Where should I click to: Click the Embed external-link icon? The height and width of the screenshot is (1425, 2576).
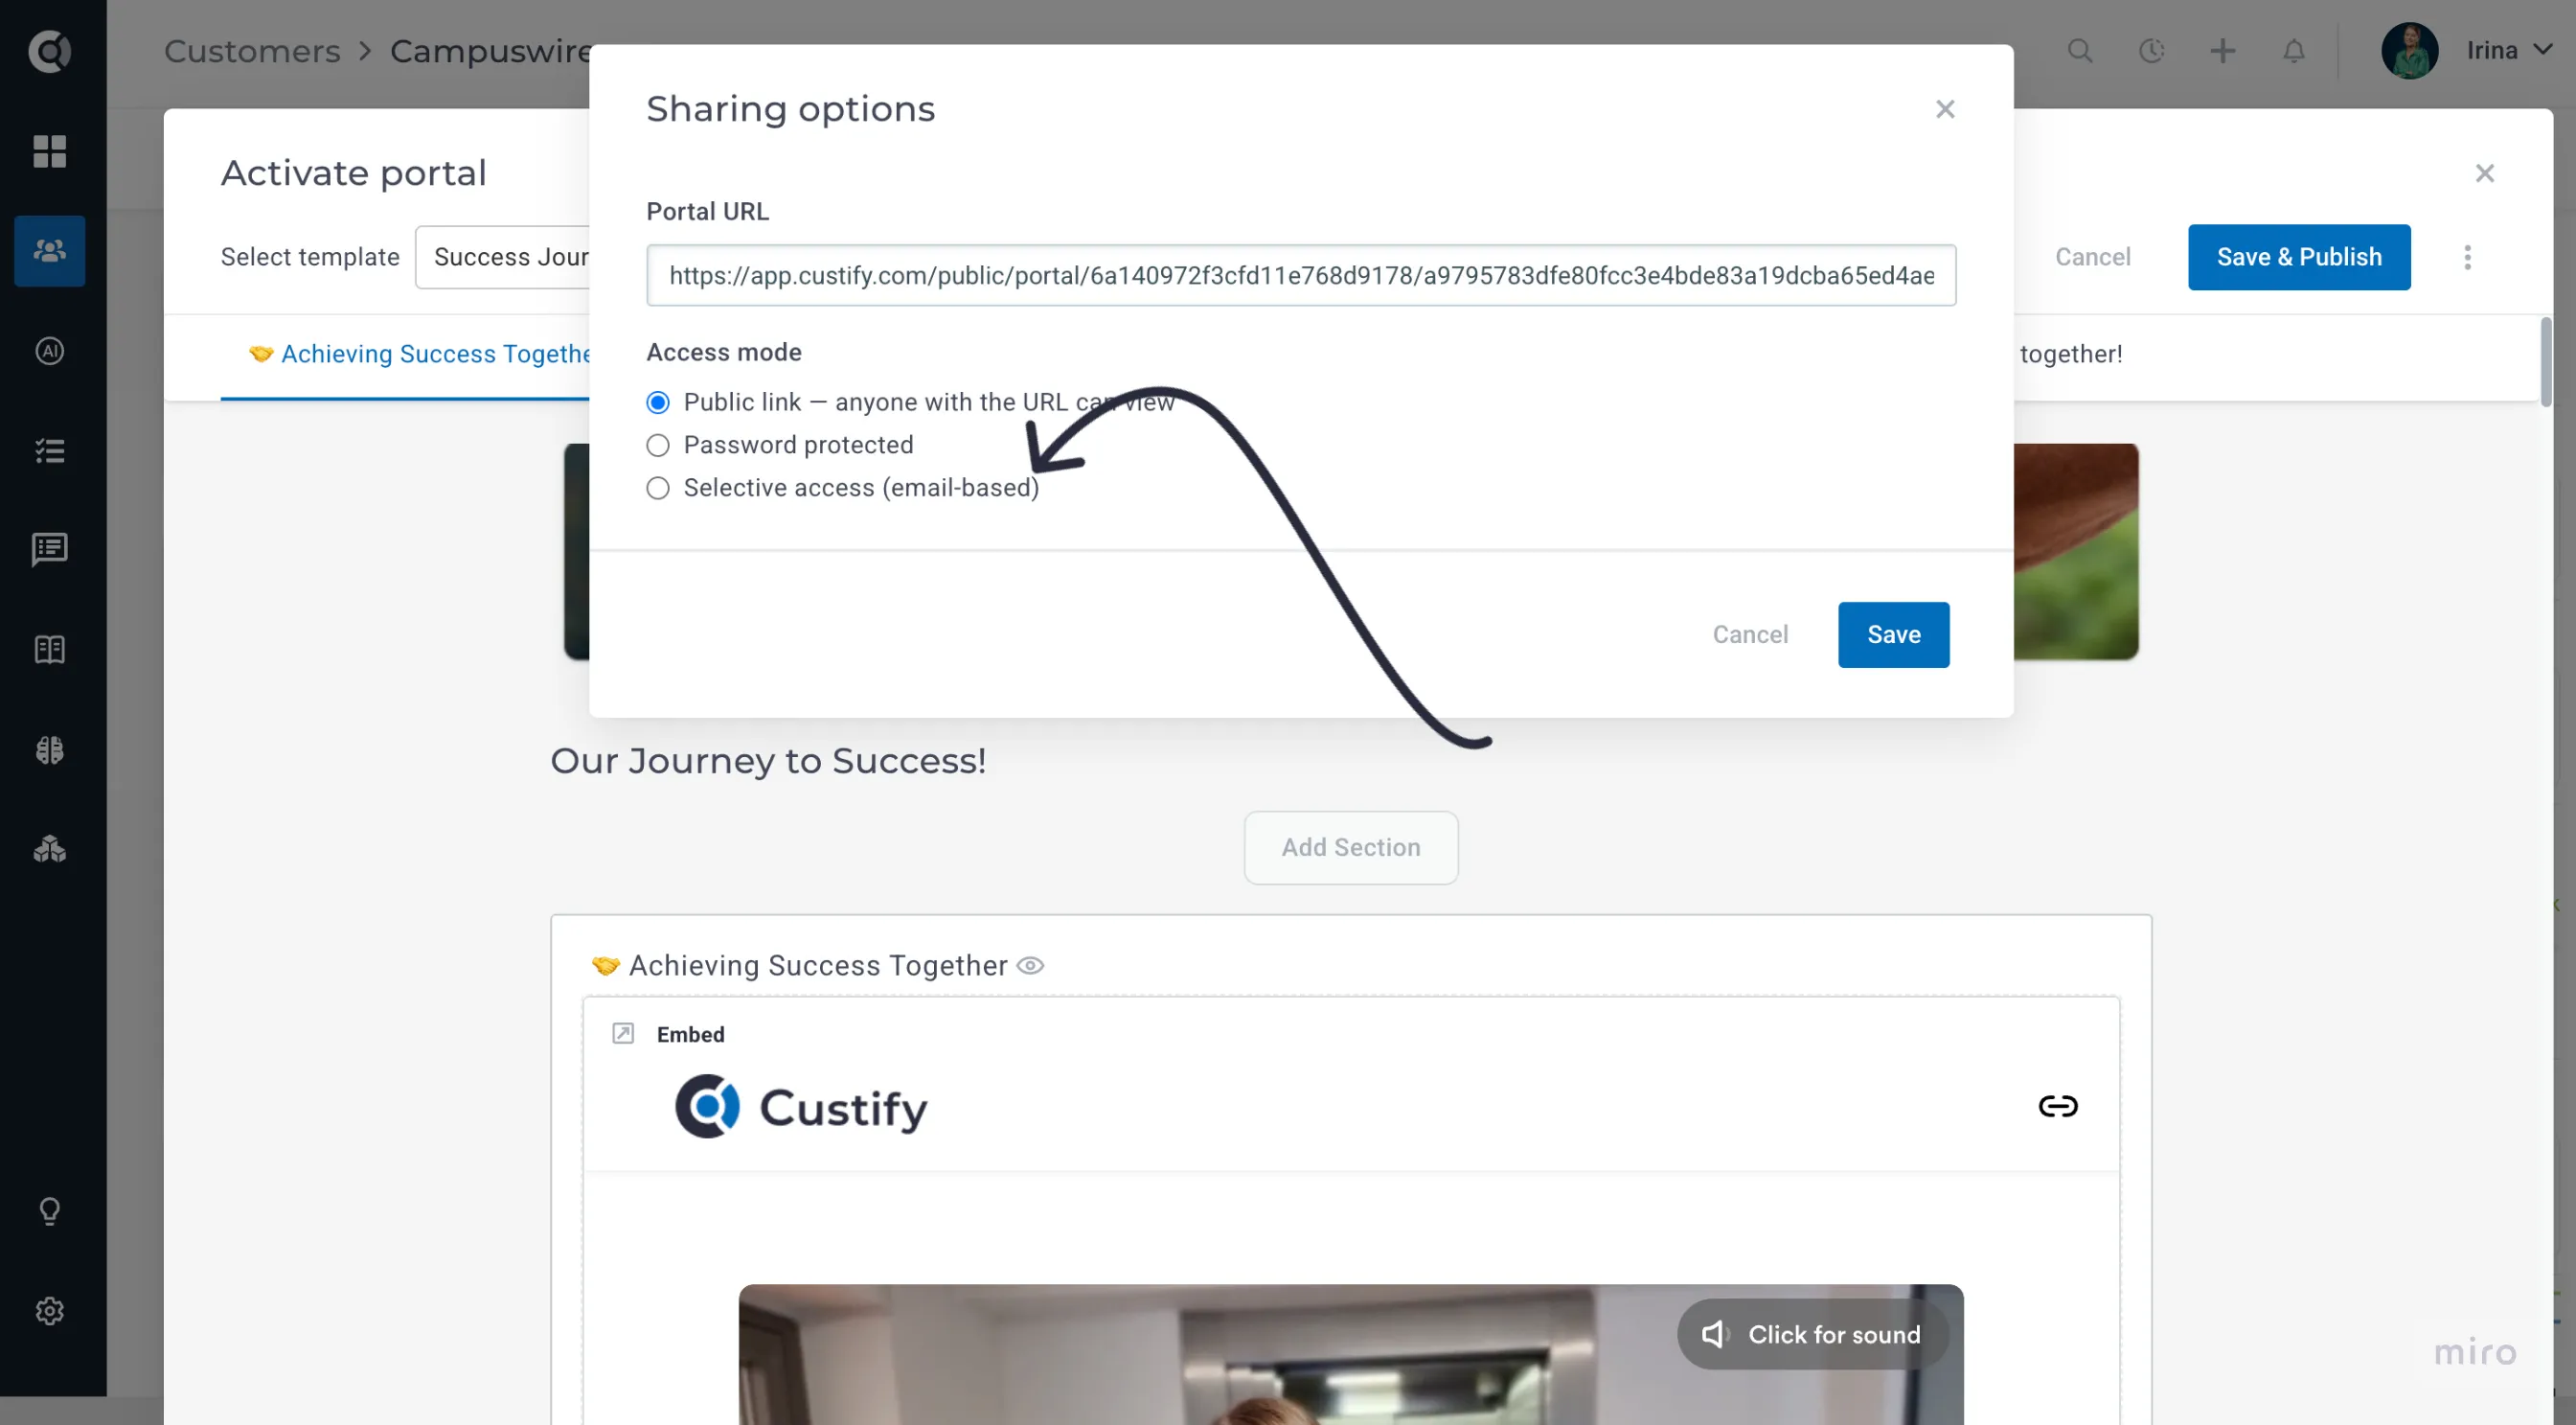click(623, 1033)
